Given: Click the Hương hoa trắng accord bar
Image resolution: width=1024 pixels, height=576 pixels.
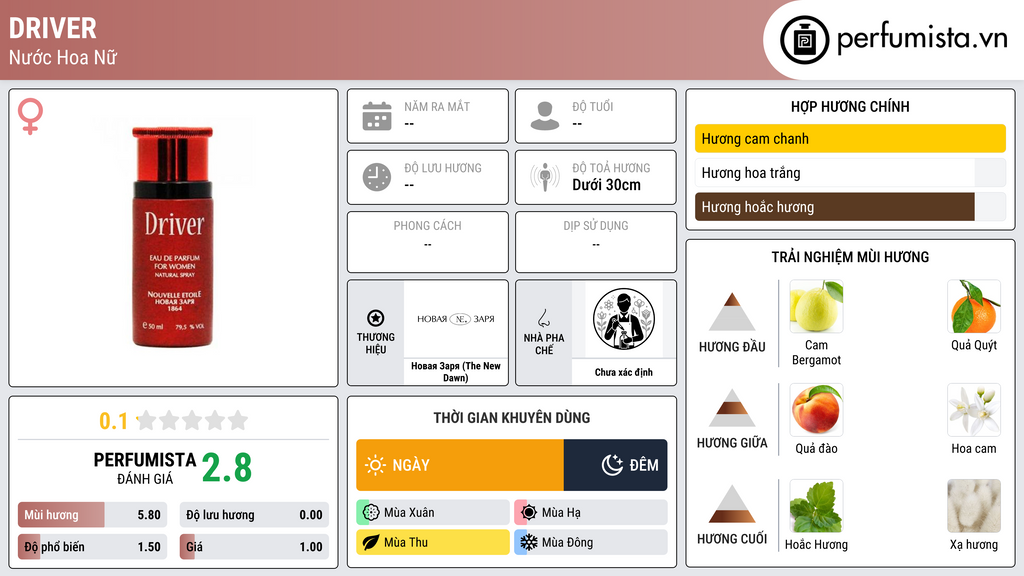Looking at the screenshot, I should click(x=850, y=173).
